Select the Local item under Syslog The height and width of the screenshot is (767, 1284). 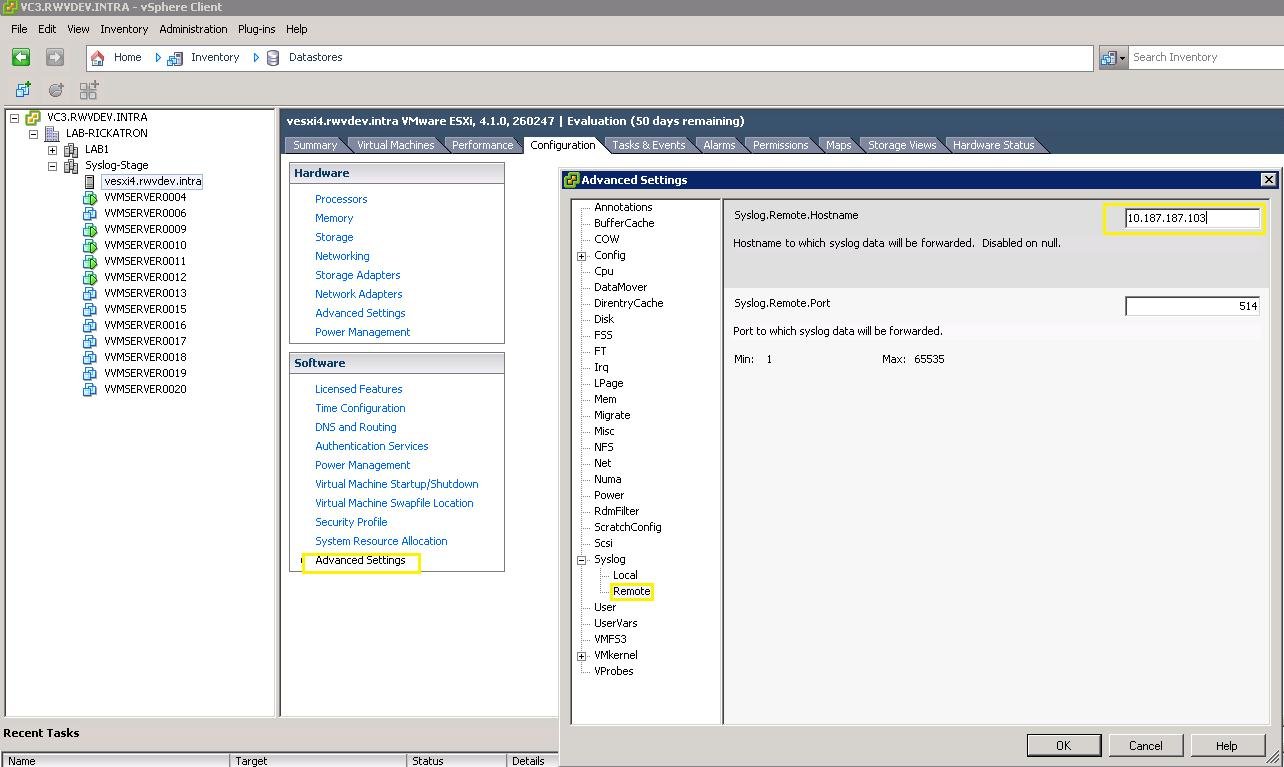[x=625, y=575]
